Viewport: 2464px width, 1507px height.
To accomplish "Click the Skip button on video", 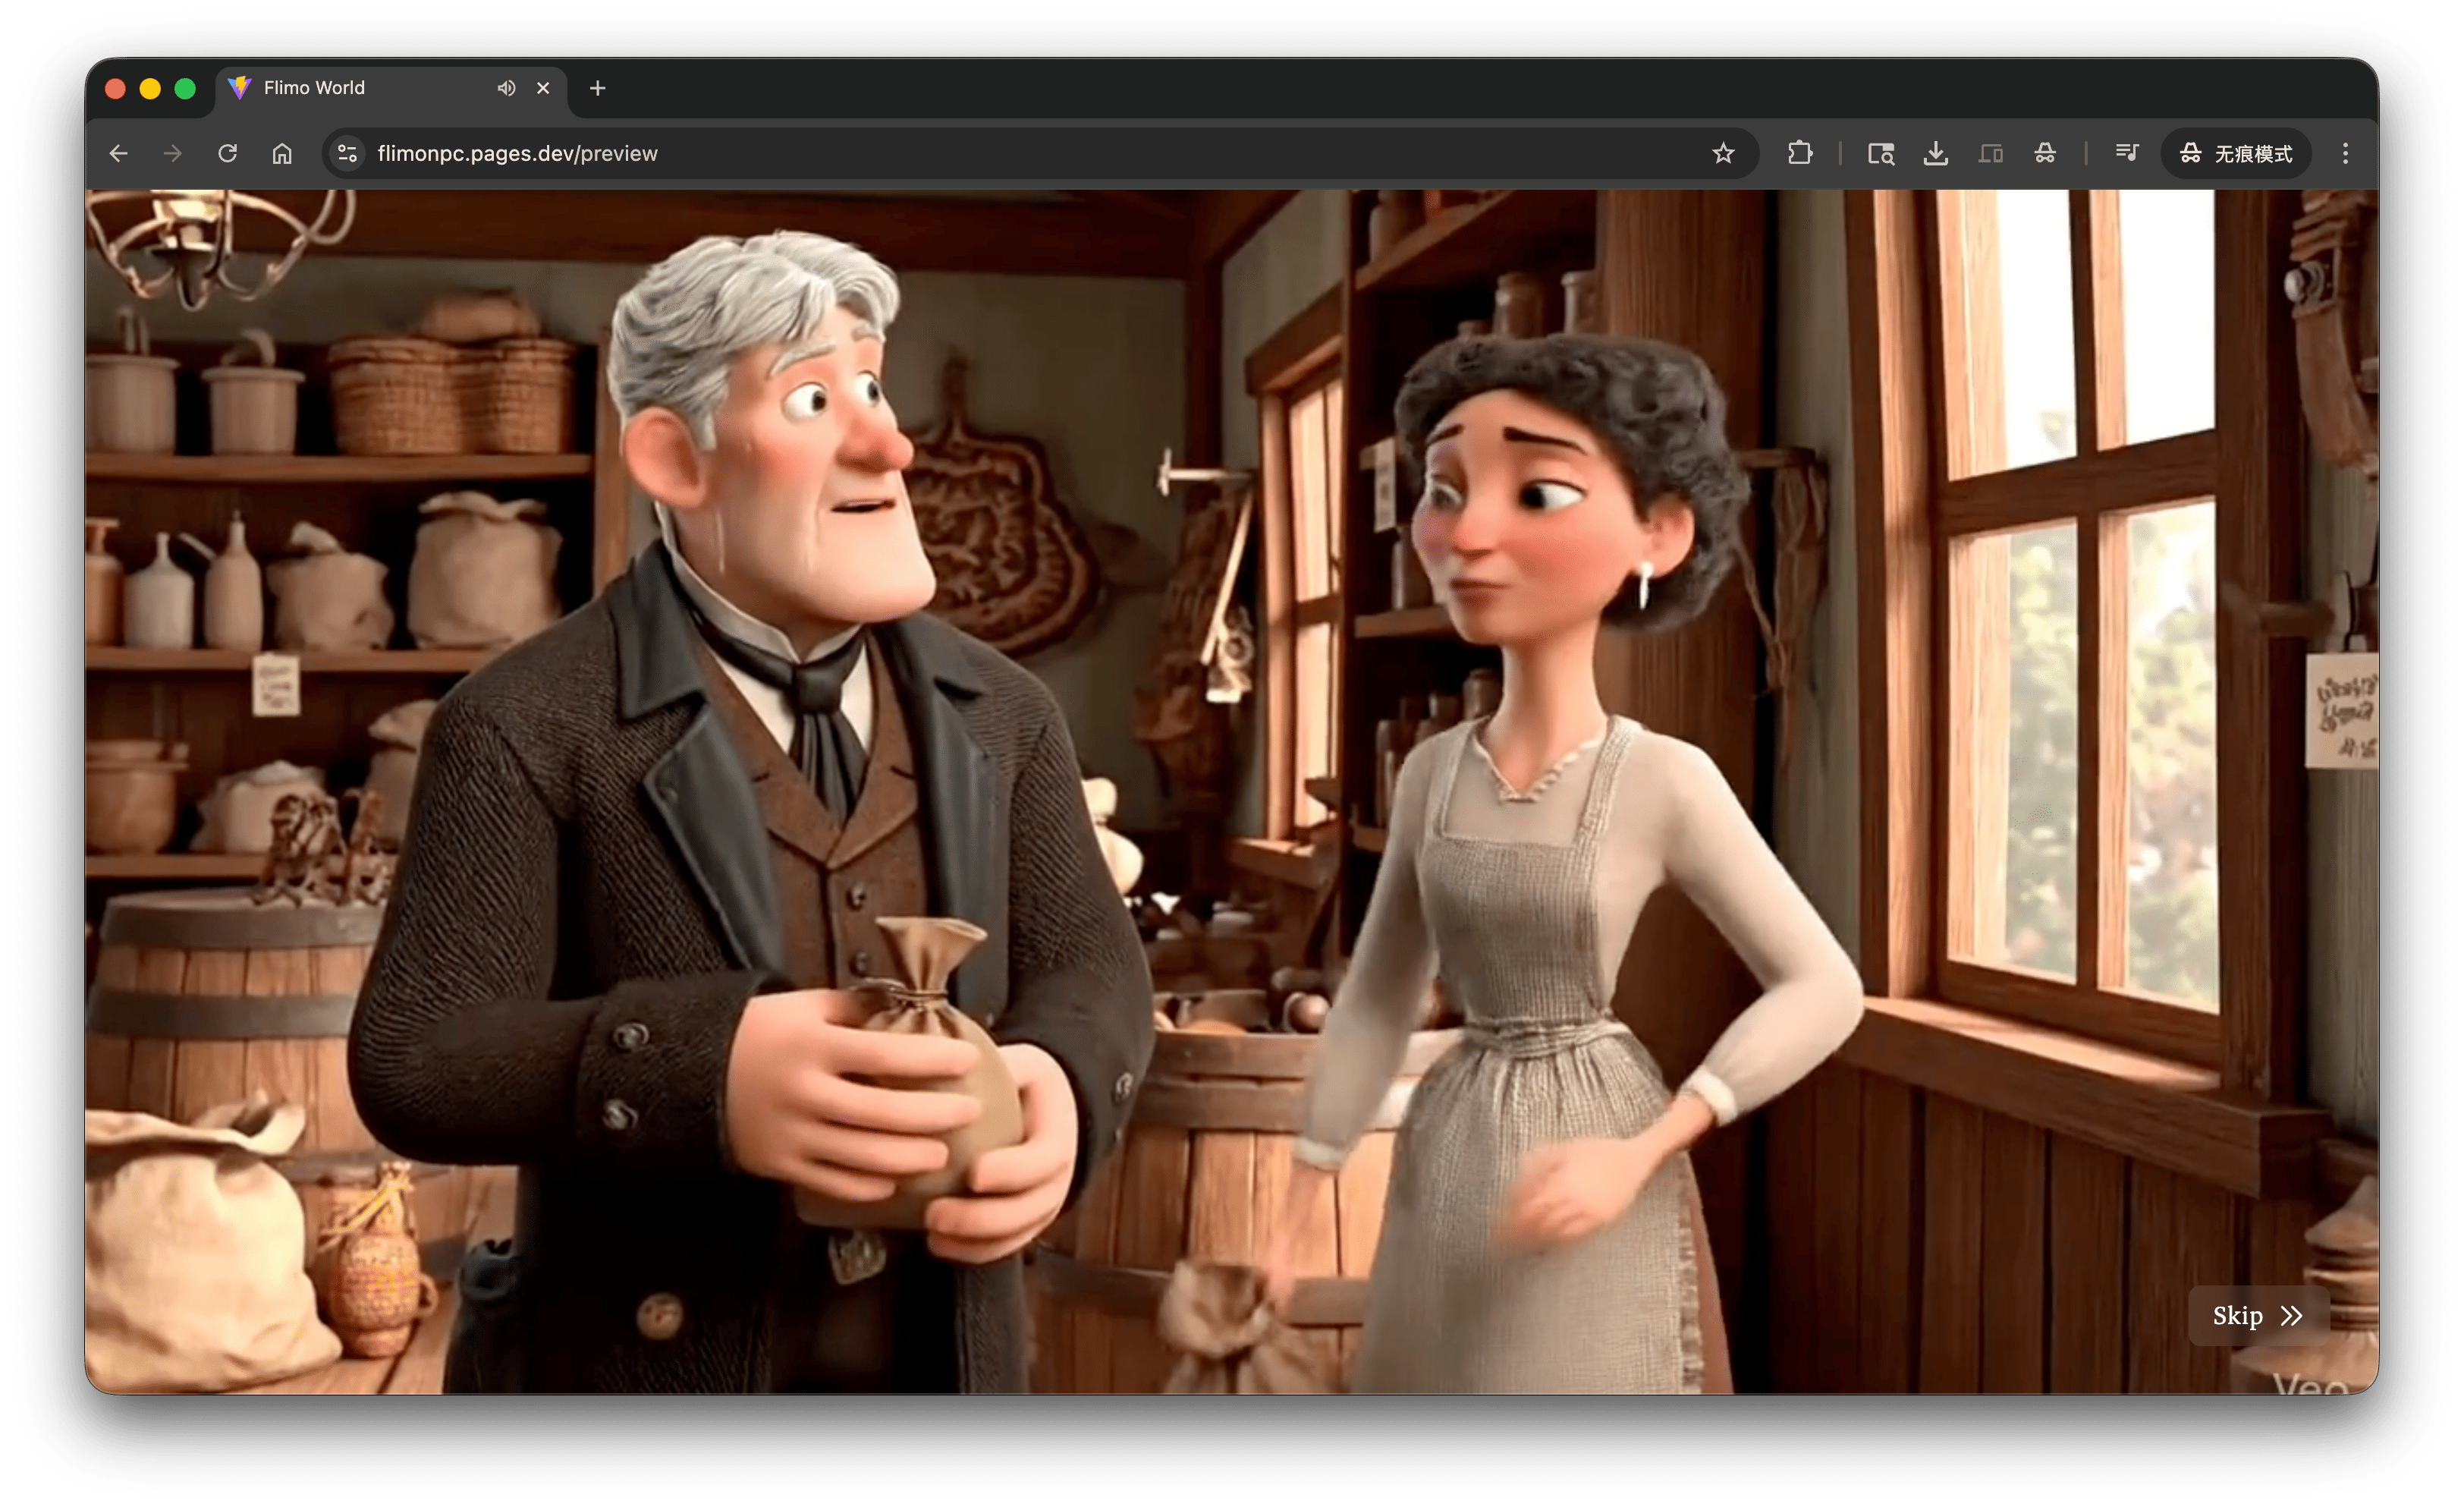I will tap(2257, 1315).
